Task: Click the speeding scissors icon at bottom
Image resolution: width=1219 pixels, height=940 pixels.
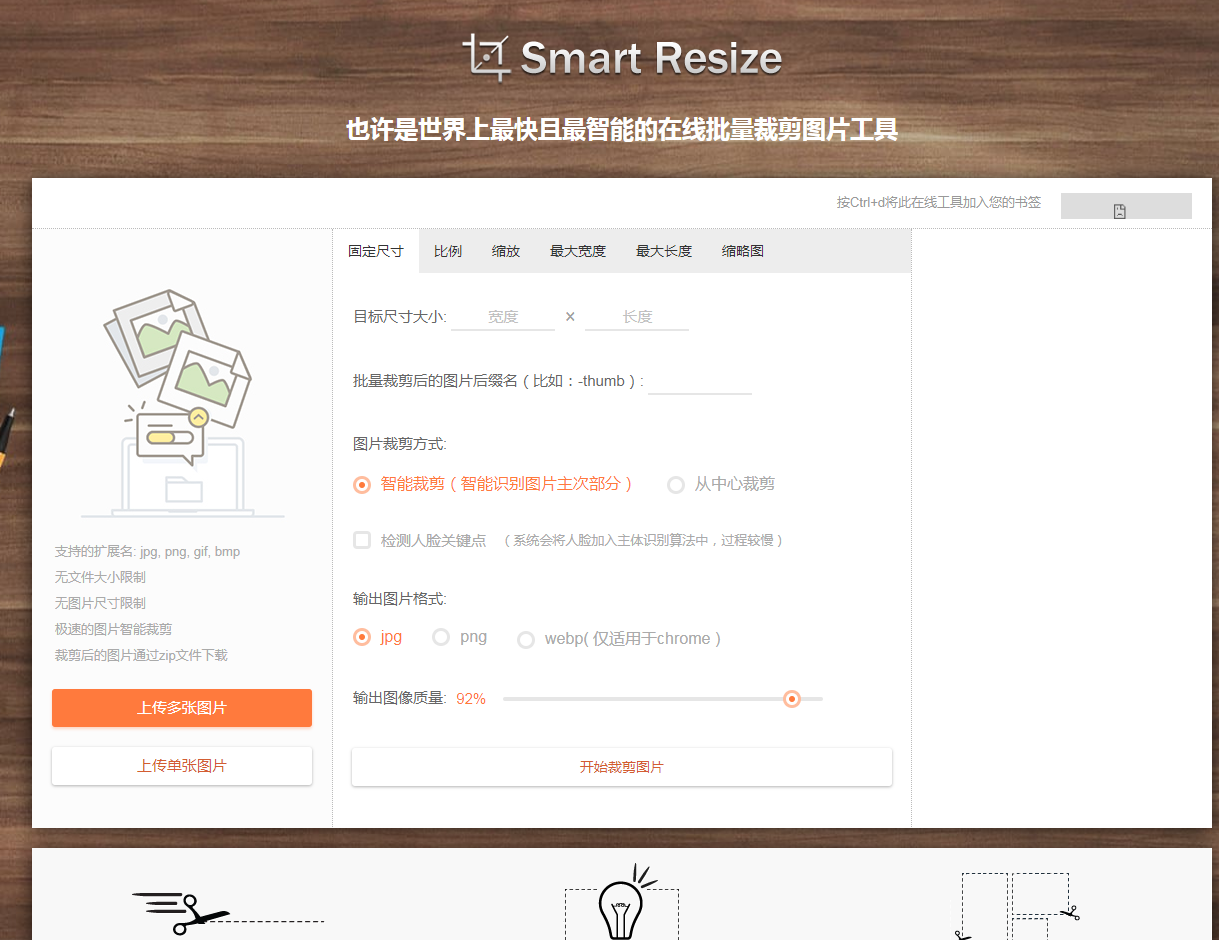Action: point(228,913)
